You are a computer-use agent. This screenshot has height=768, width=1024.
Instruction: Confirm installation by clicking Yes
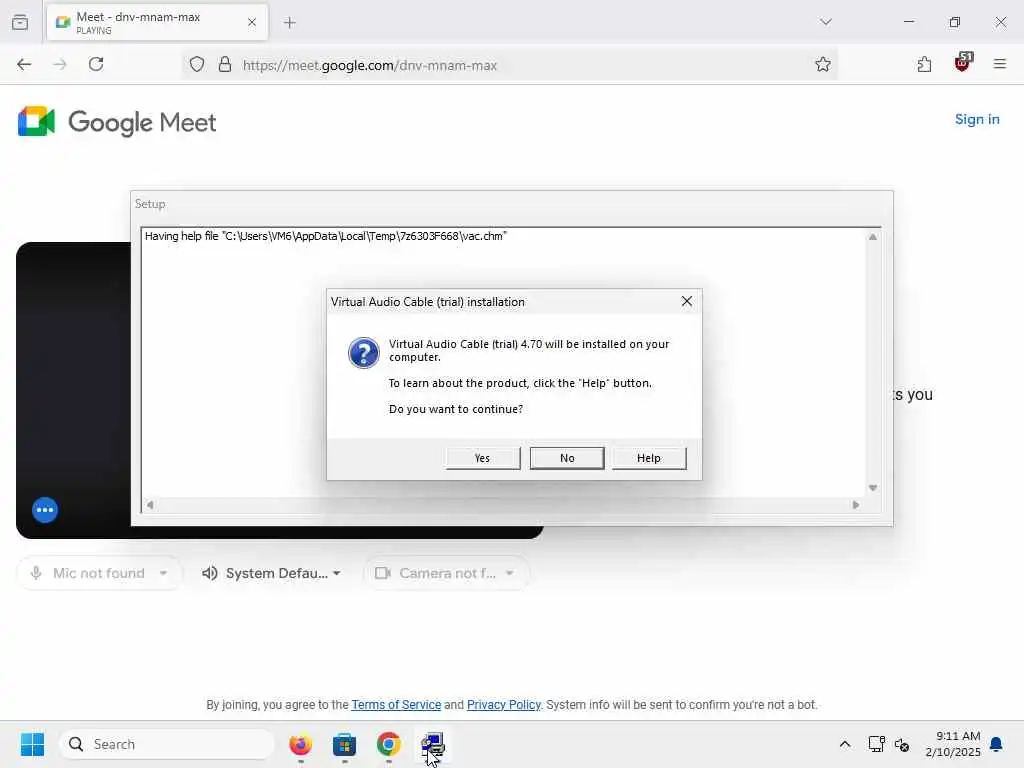click(483, 458)
